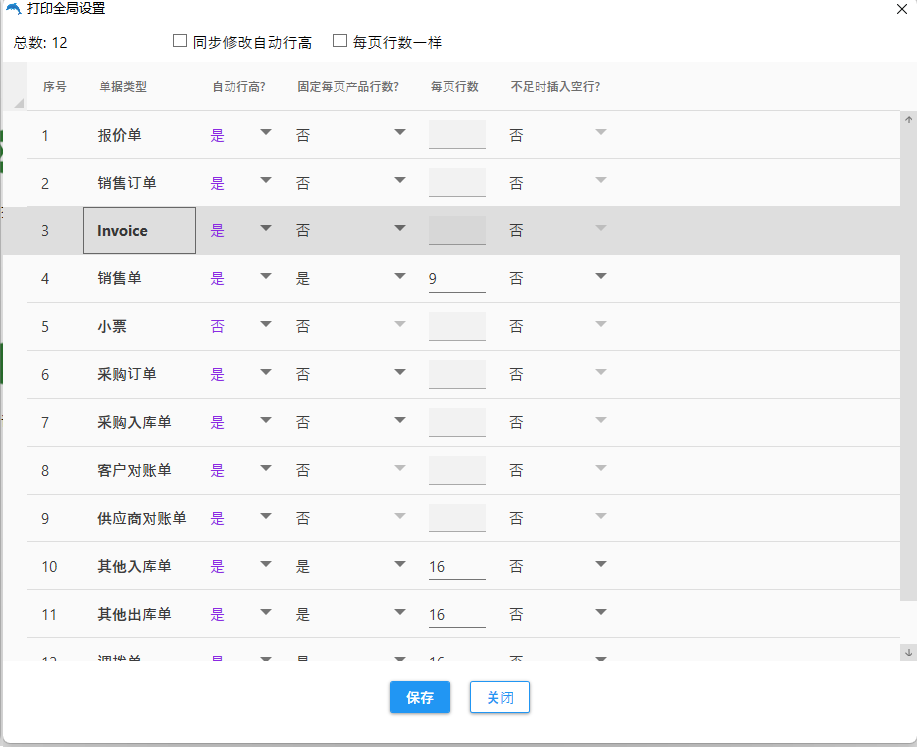
Task: Click the 每页行数 column header
Action: (x=454, y=87)
